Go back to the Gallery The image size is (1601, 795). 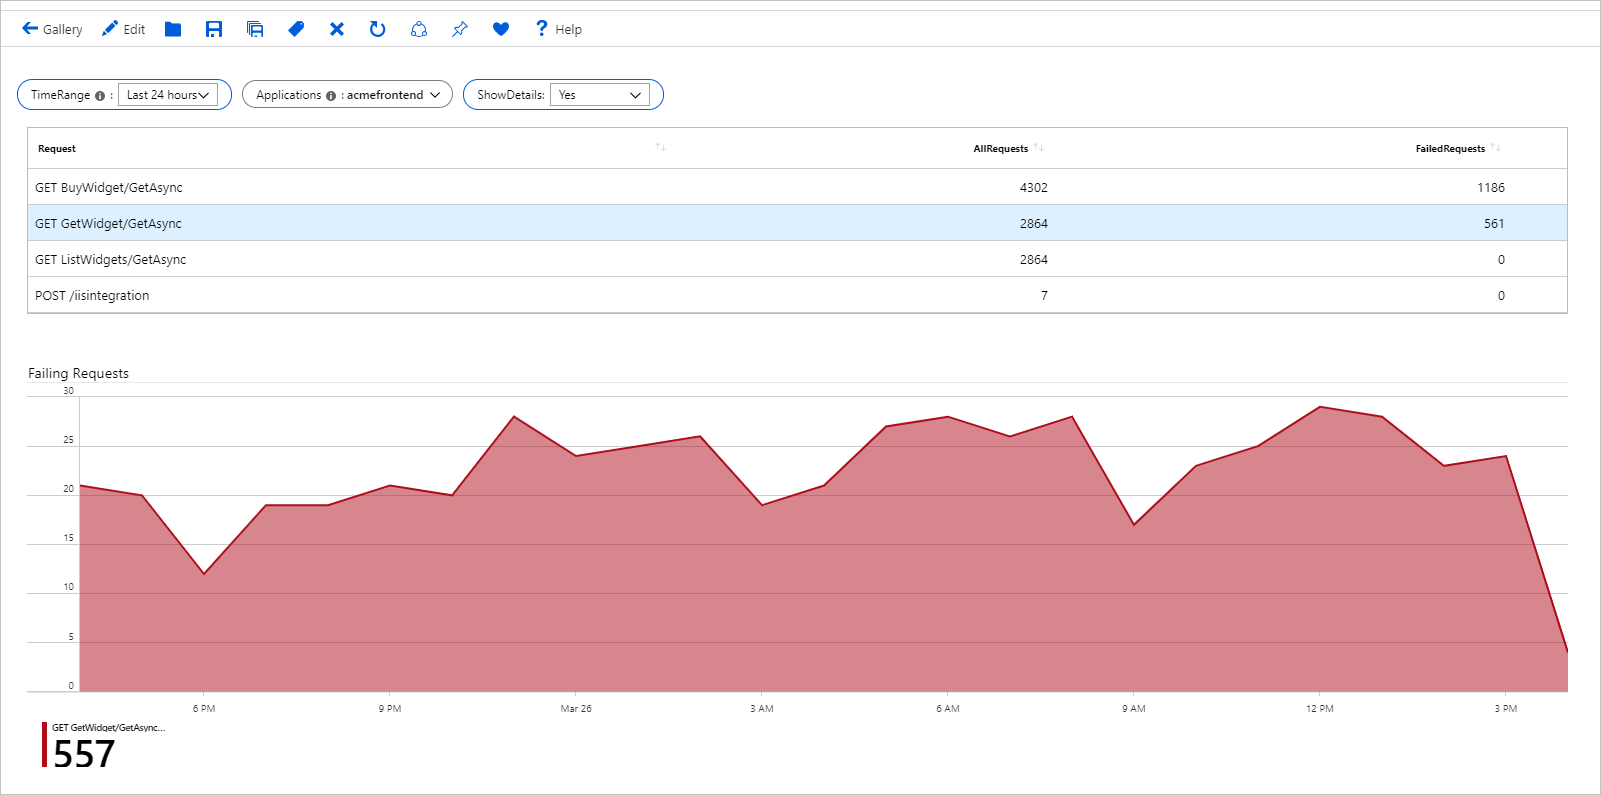click(x=52, y=29)
